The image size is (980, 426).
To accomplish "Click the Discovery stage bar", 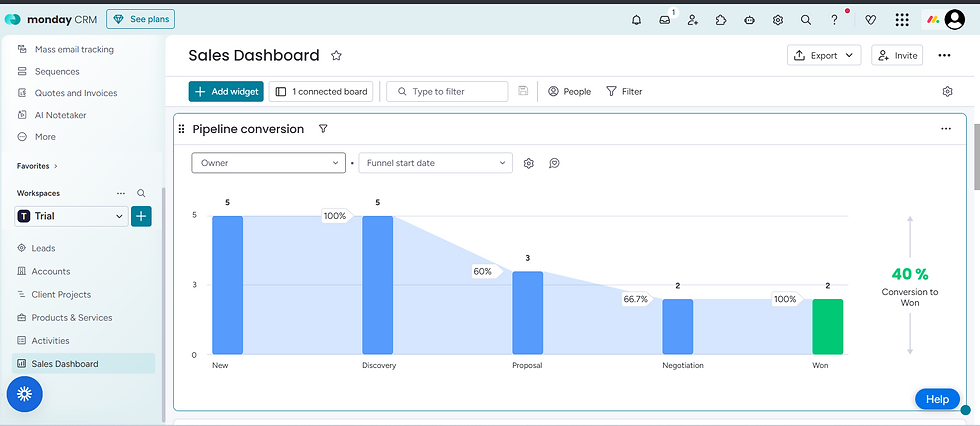I will point(378,285).
